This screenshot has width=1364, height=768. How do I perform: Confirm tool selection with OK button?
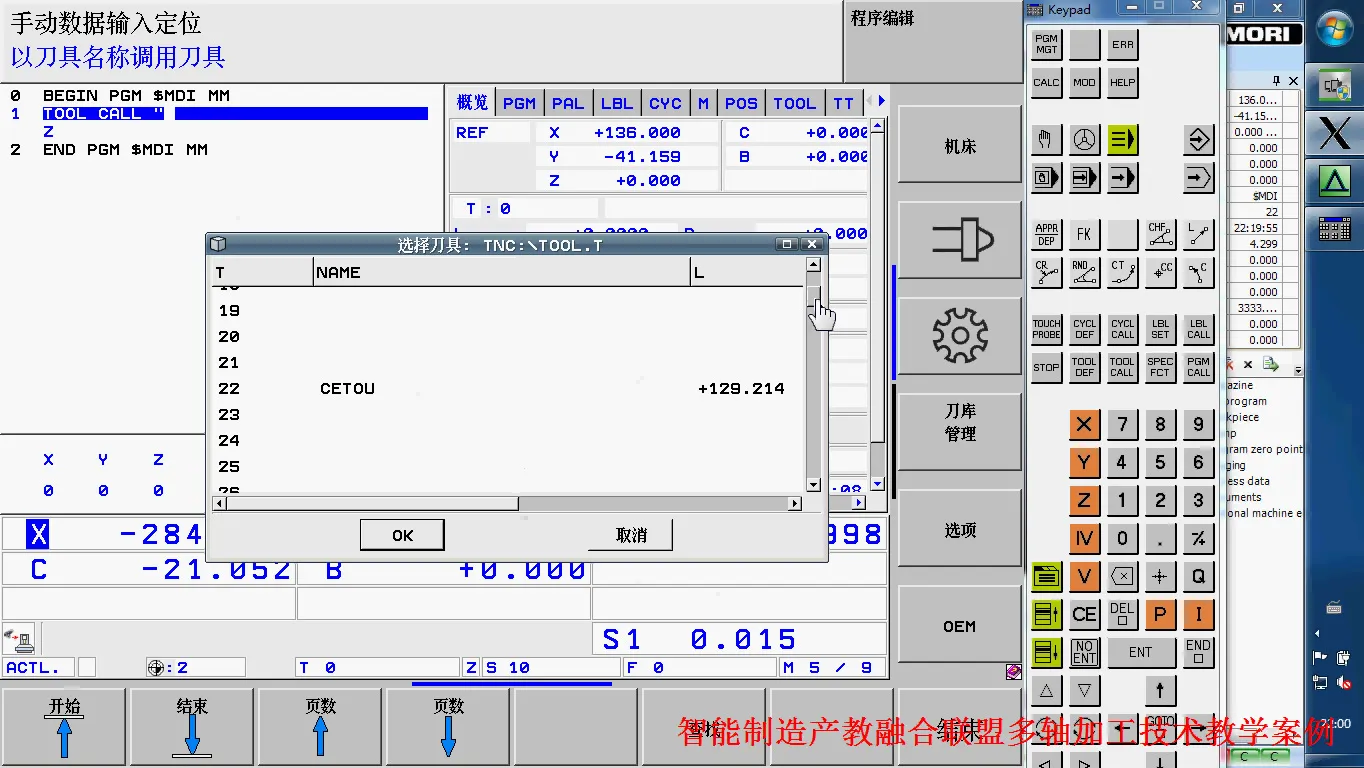pos(402,535)
